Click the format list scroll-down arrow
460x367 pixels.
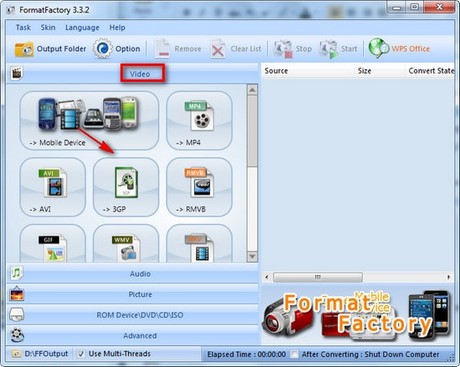[x=252, y=256]
